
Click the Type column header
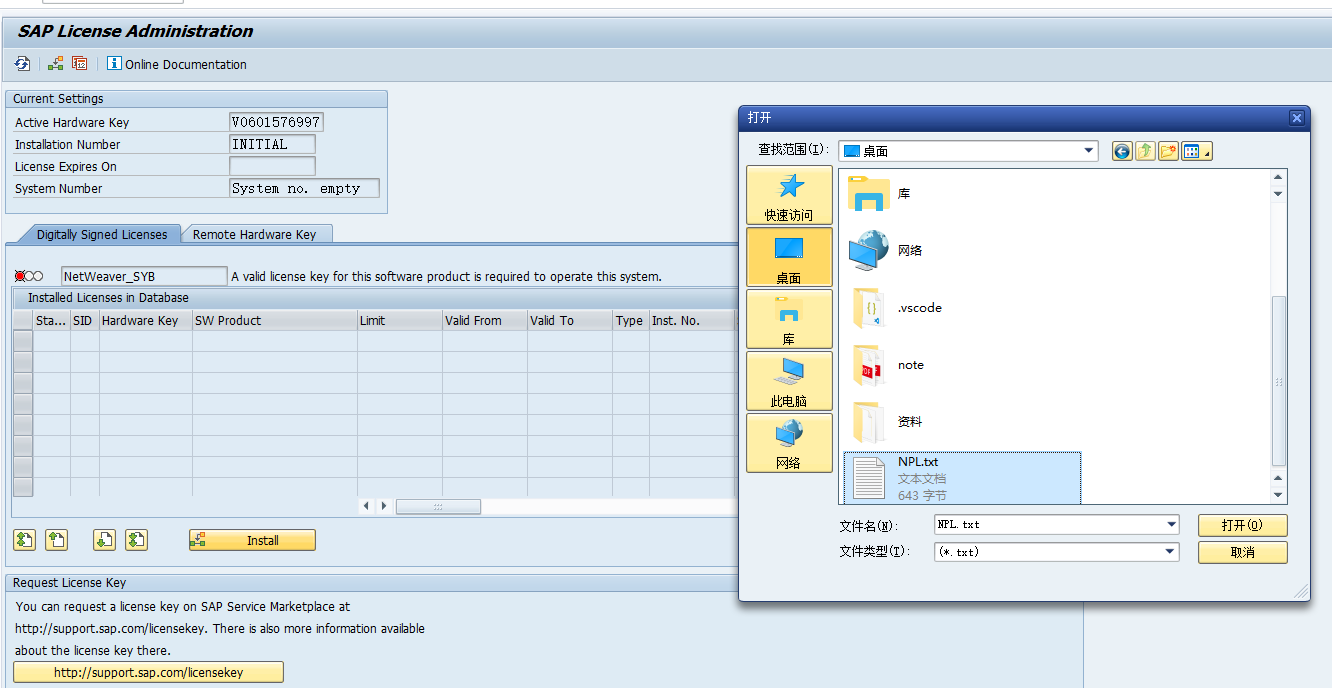630,320
